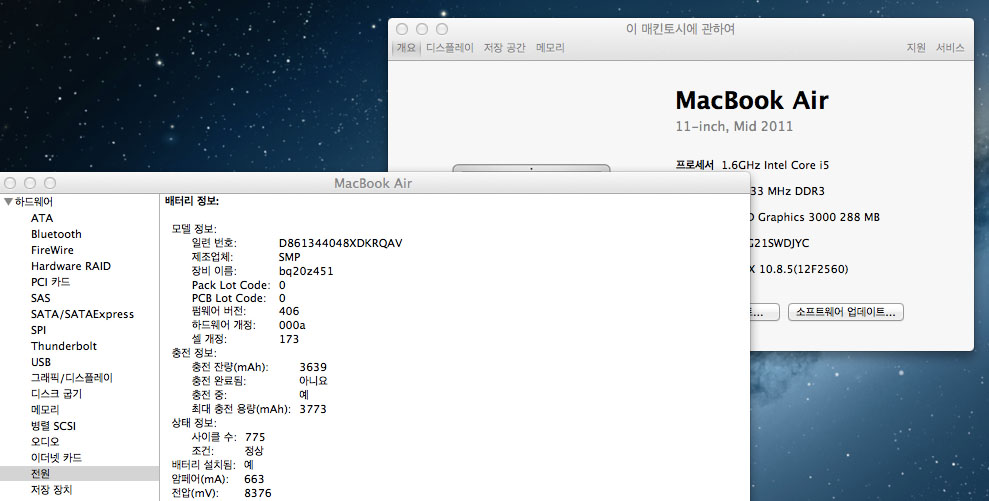Open the FireWire hardware entry
Screen dimensions: 989x501
tap(52, 250)
